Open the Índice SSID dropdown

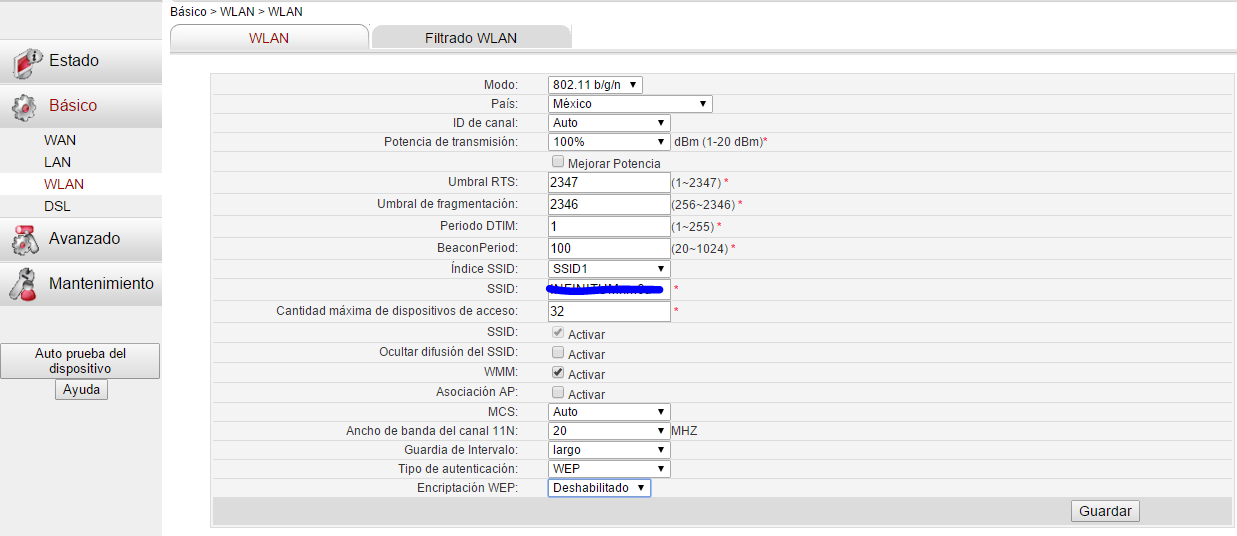(x=609, y=269)
